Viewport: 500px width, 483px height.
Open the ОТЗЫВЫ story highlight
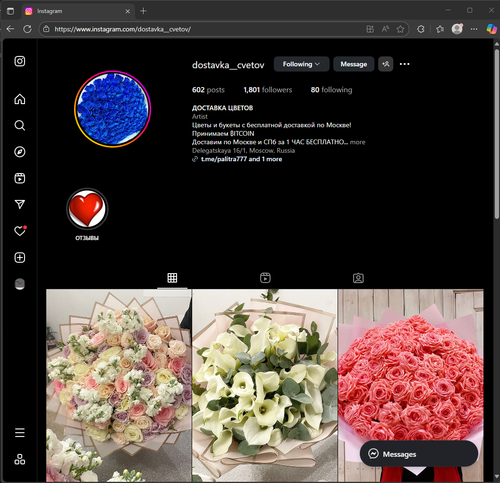point(87,214)
